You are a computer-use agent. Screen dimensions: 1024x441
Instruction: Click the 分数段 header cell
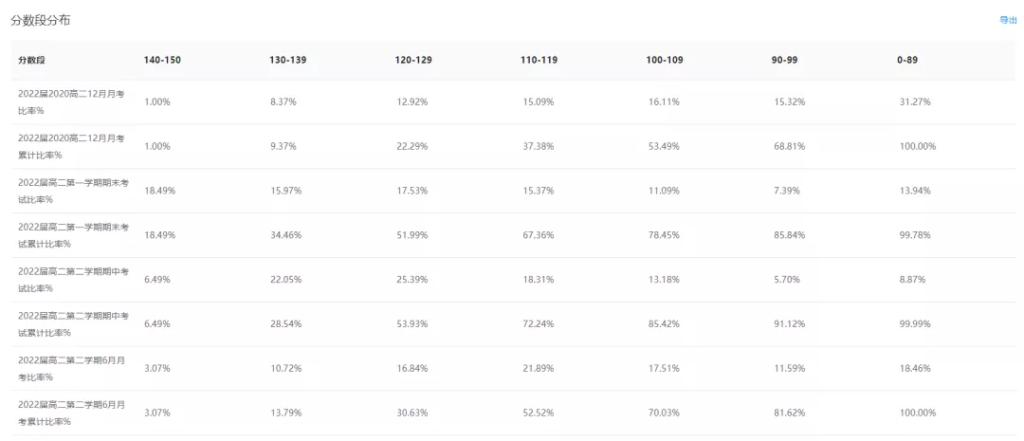point(31,60)
